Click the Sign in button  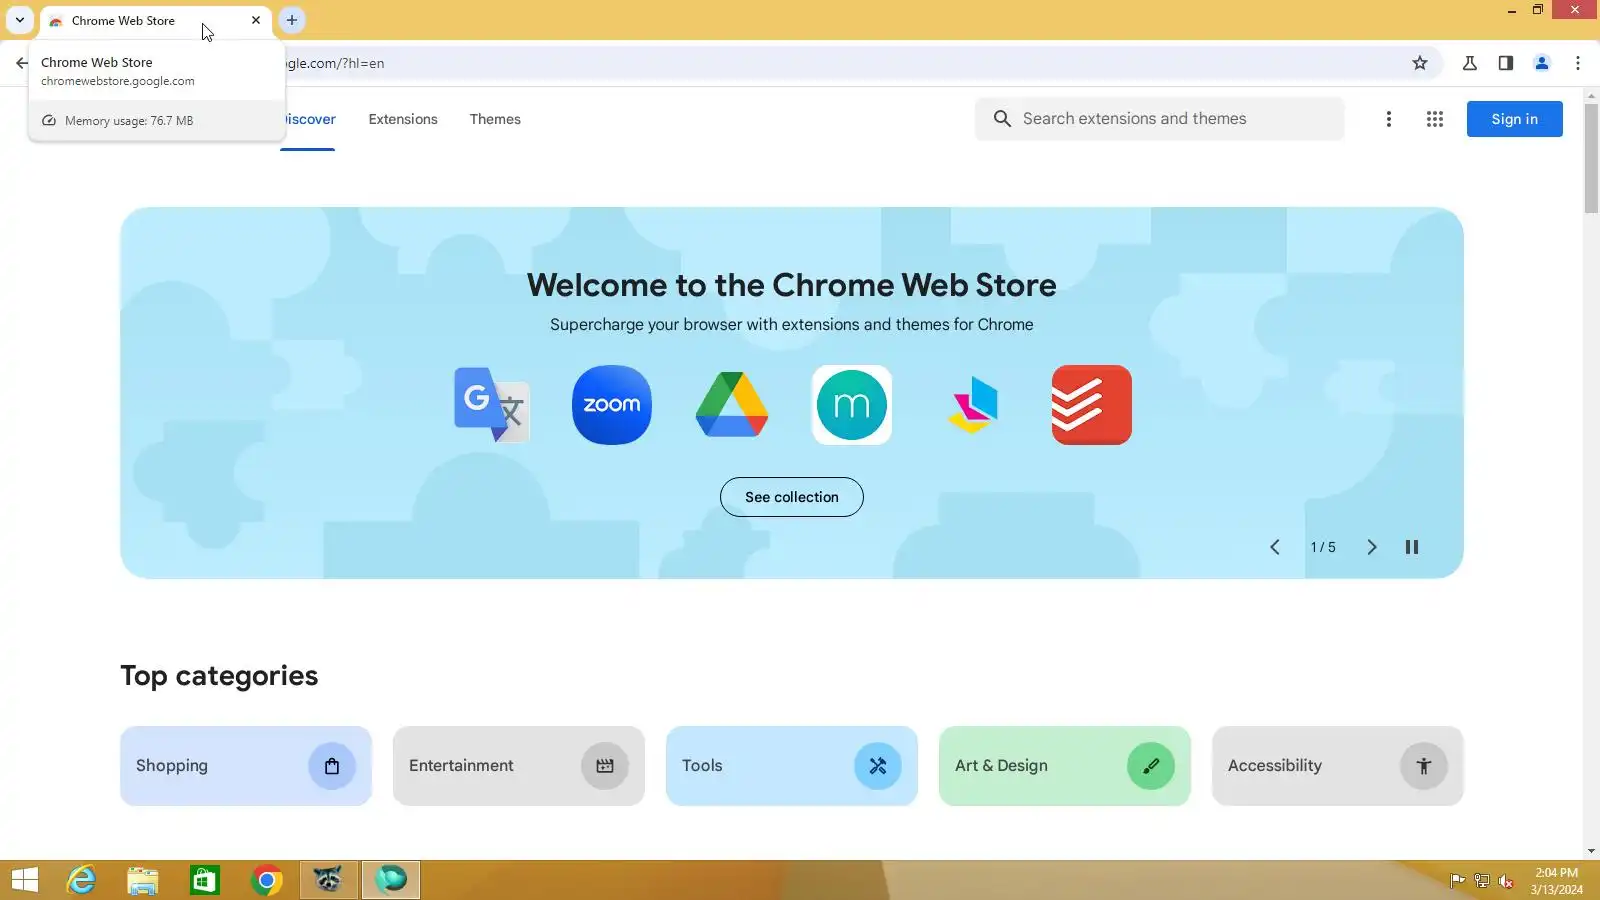pyautogui.click(x=1514, y=119)
